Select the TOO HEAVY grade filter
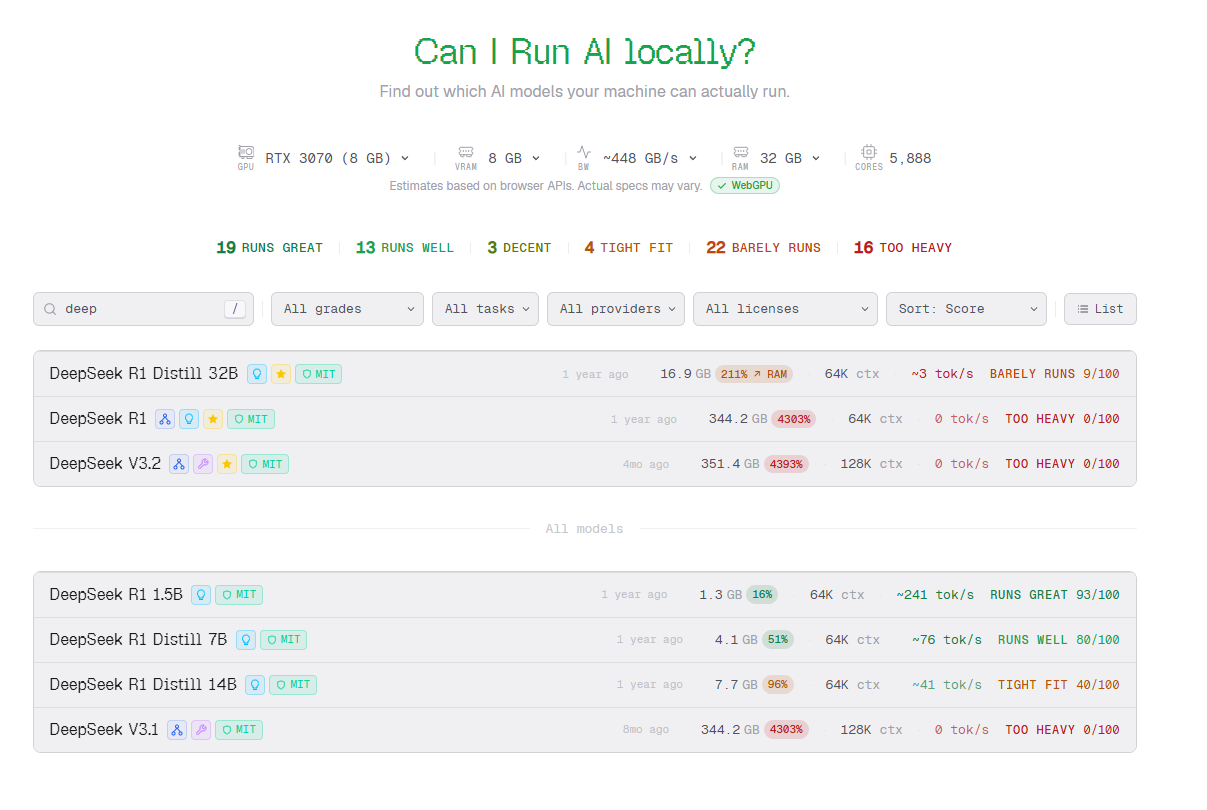1207x810 pixels. (x=902, y=248)
